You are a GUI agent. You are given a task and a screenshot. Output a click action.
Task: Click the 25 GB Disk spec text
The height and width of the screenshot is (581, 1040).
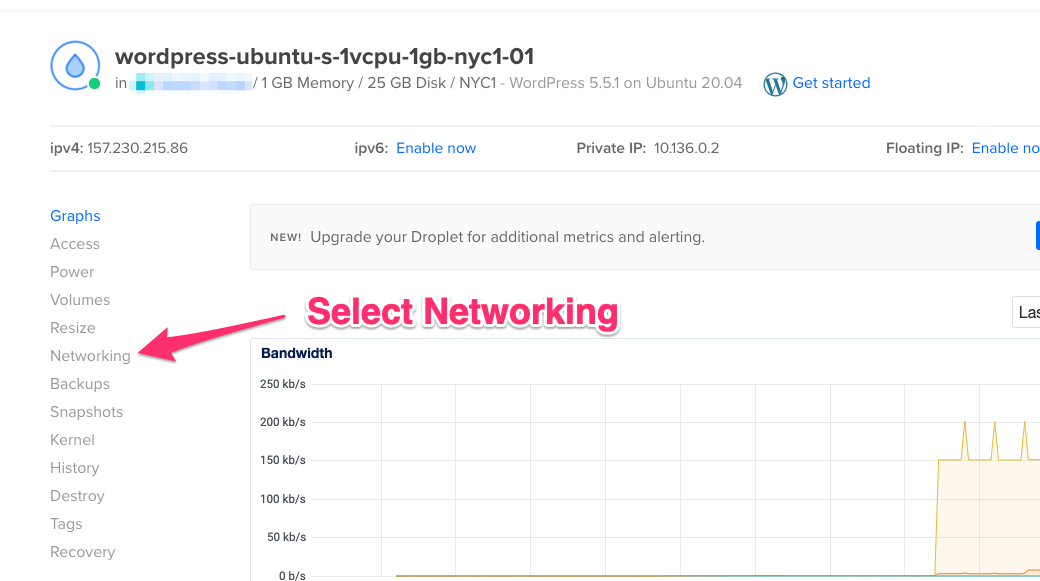pos(407,83)
